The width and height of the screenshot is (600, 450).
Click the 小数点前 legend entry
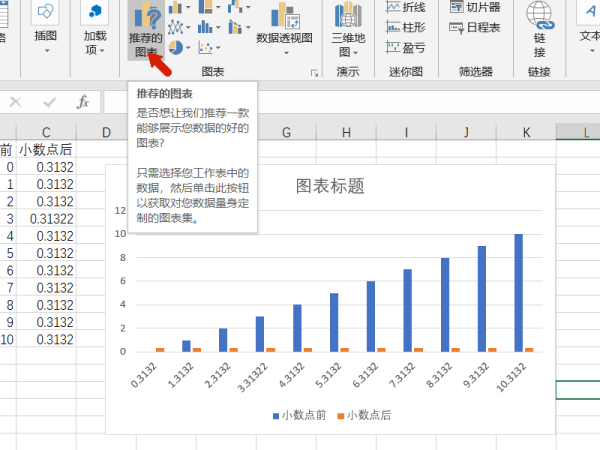[300, 415]
